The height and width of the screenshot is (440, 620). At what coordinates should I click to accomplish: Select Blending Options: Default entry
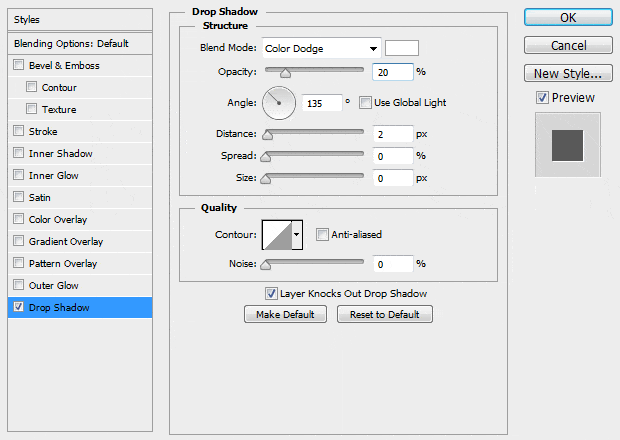(72, 44)
